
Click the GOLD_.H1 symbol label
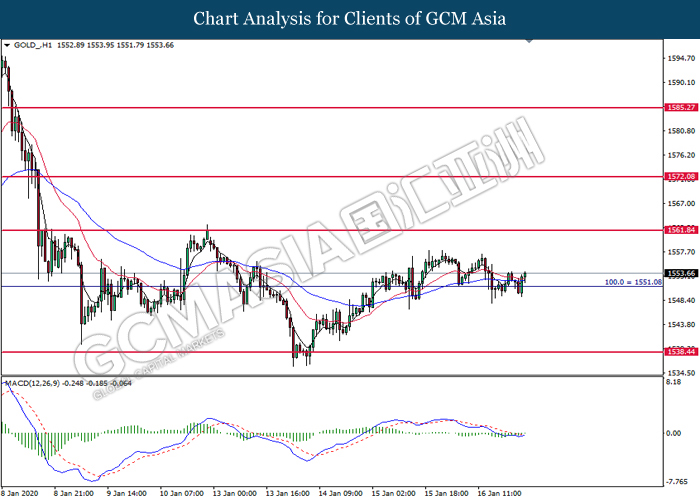point(33,45)
